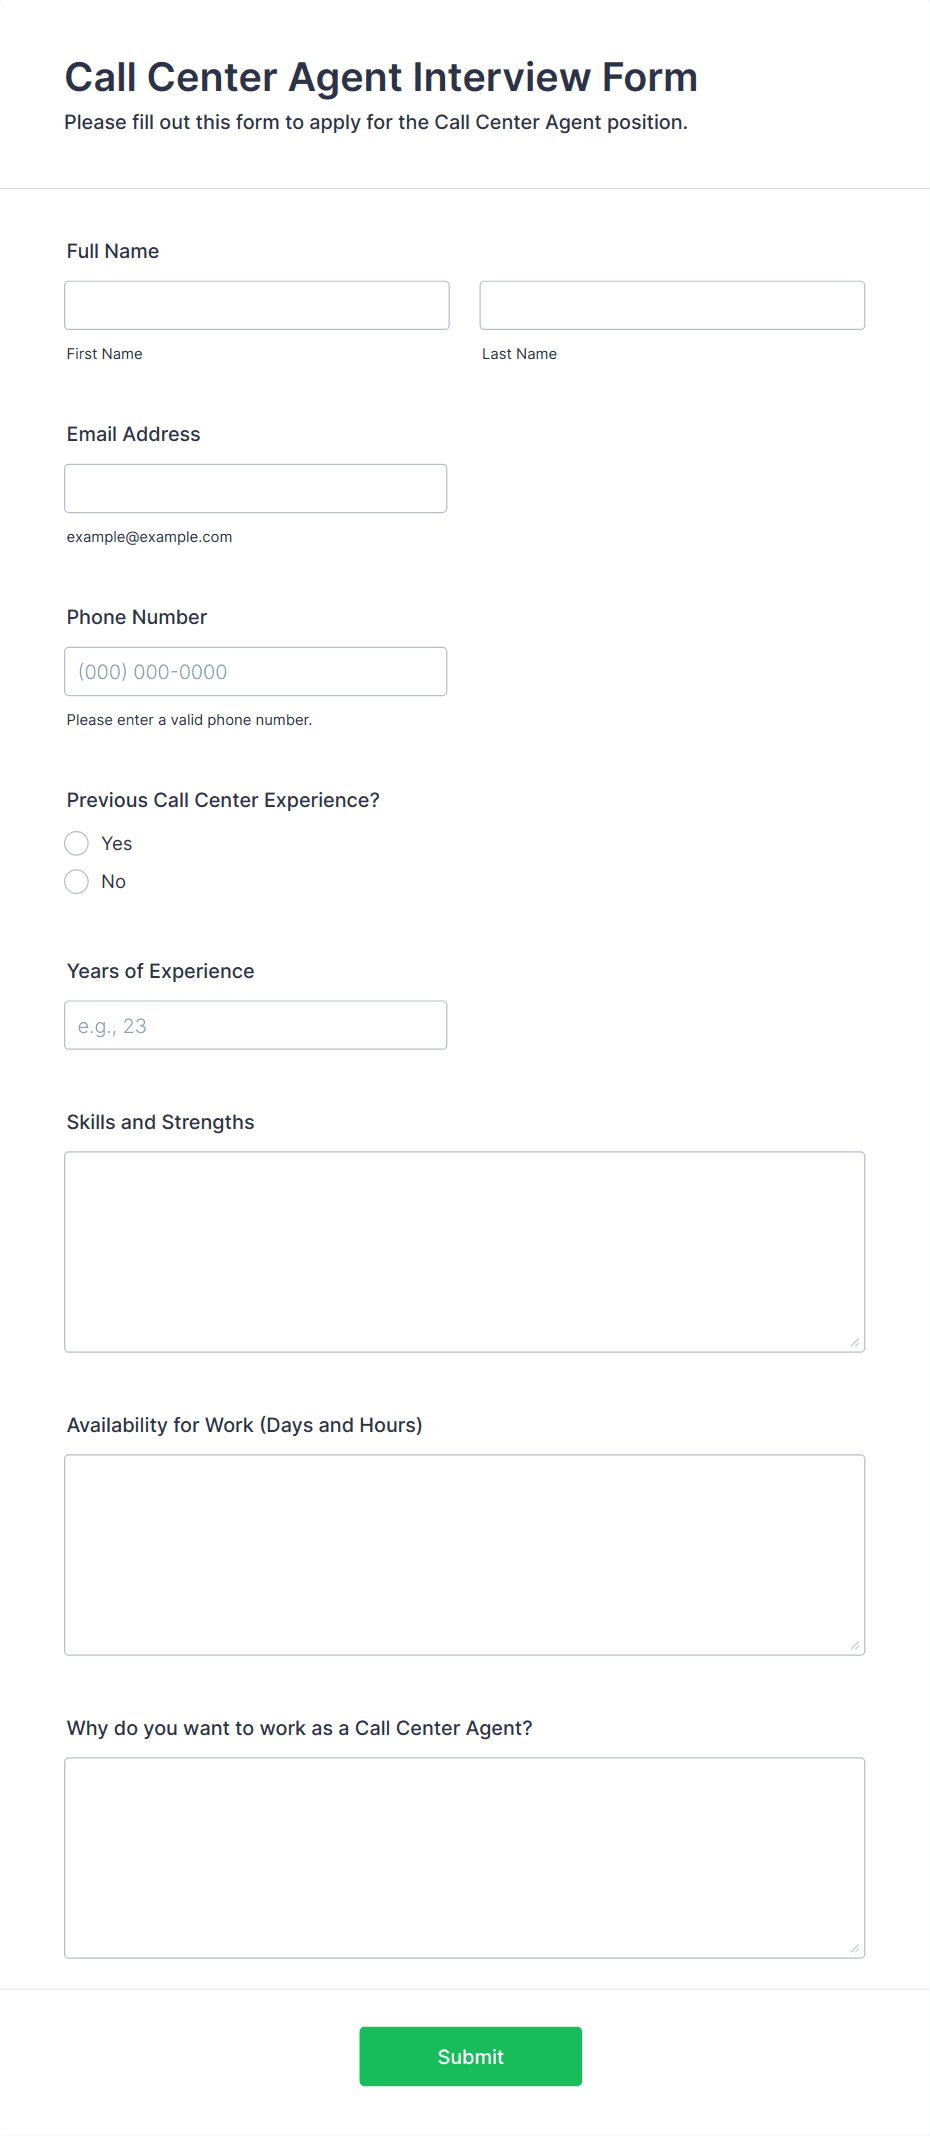Click the resize handle of the Skills textarea
The width and height of the screenshot is (930, 2136).
[x=855, y=1342]
